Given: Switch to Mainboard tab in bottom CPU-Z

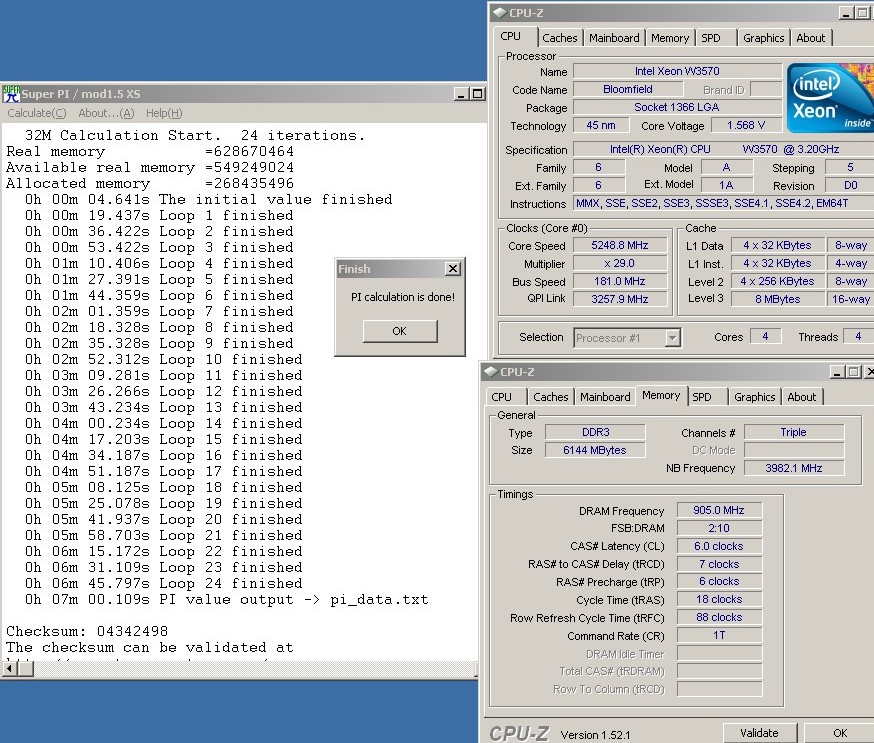Looking at the screenshot, I should click(x=605, y=397).
